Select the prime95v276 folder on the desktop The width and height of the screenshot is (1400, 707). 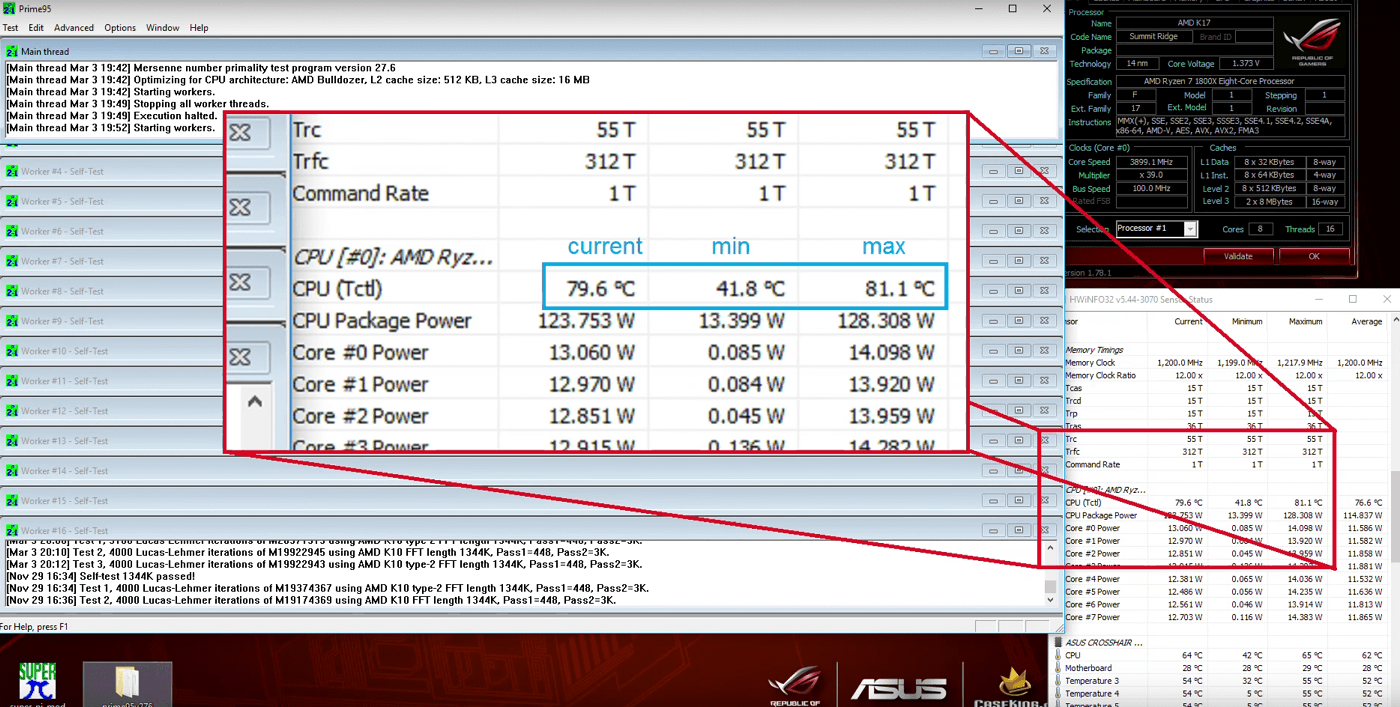pos(127,684)
